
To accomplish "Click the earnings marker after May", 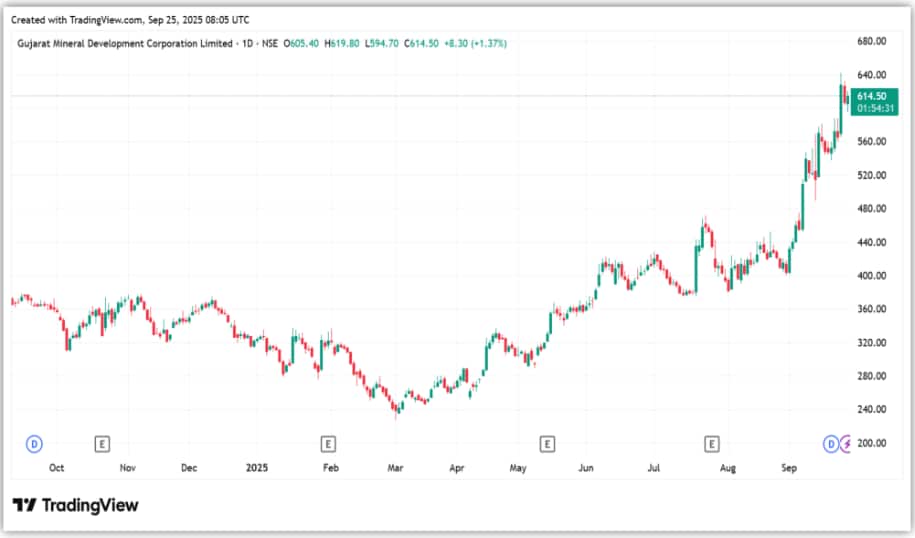I will click(x=546, y=442).
